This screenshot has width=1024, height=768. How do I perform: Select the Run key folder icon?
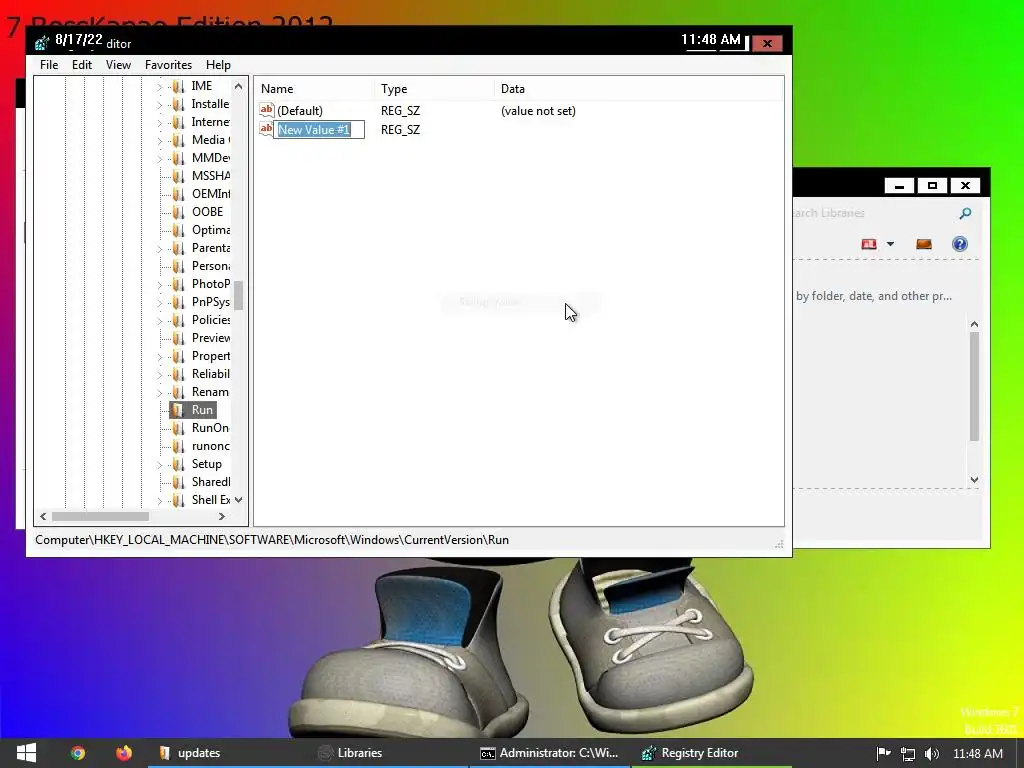pos(178,409)
